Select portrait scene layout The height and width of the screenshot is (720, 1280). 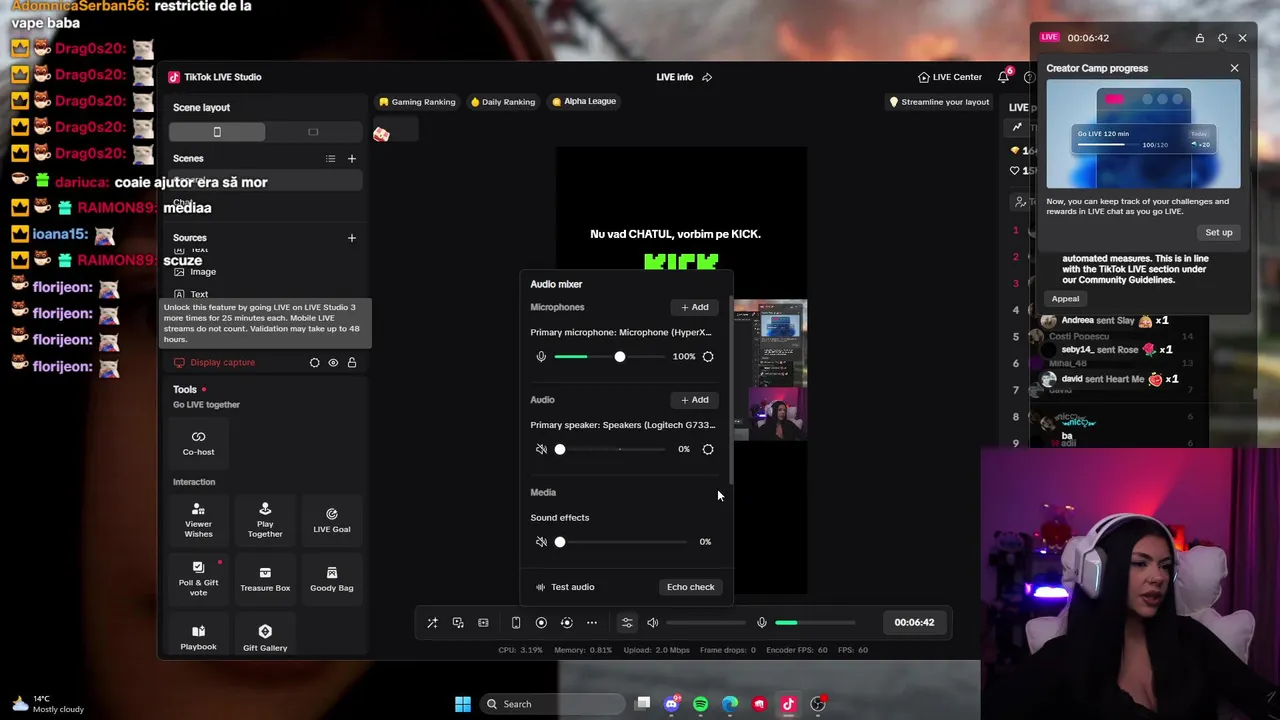[217, 132]
